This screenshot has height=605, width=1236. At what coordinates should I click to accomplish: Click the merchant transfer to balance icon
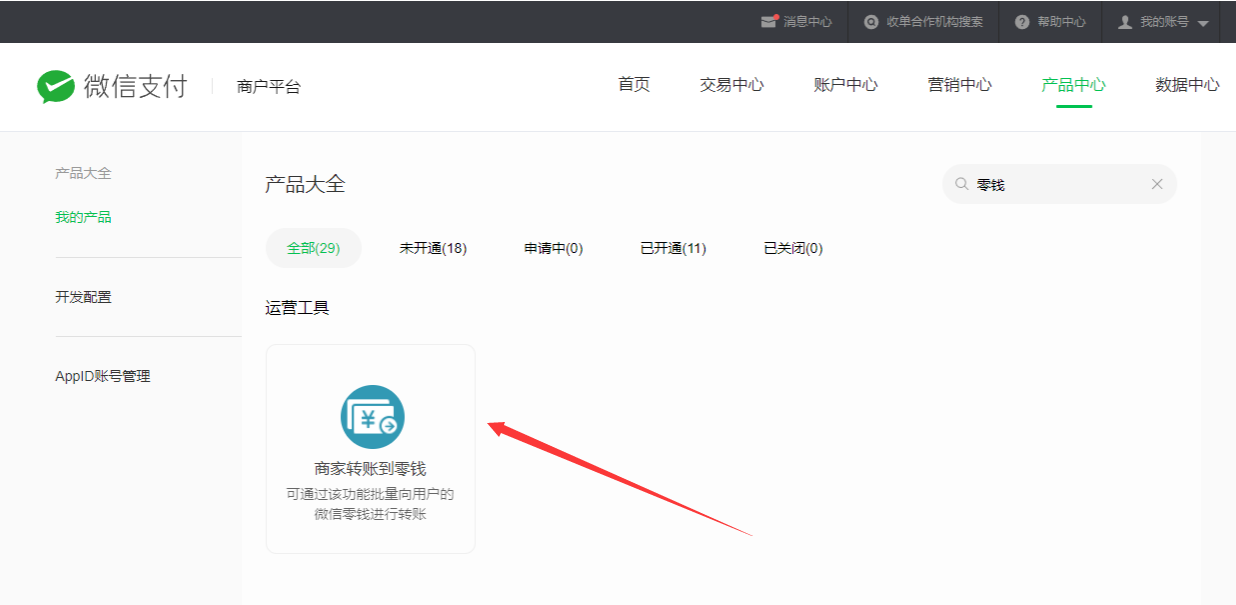click(x=372, y=417)
